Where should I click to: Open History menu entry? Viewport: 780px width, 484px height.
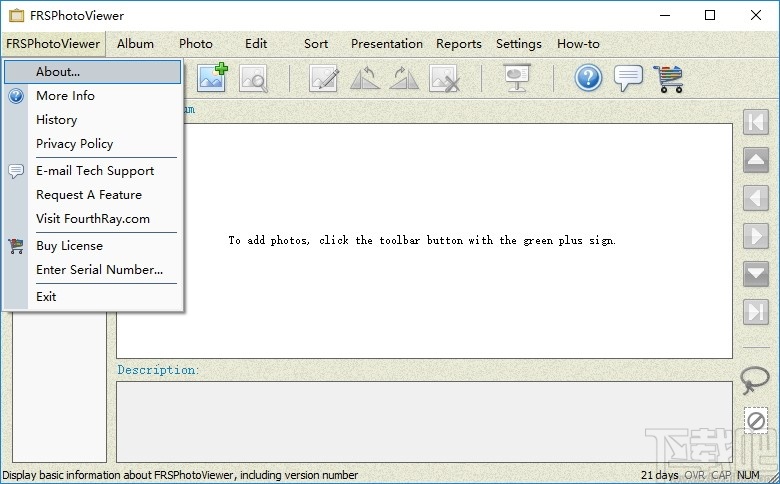pyautogui.click(x=93, y=120)
